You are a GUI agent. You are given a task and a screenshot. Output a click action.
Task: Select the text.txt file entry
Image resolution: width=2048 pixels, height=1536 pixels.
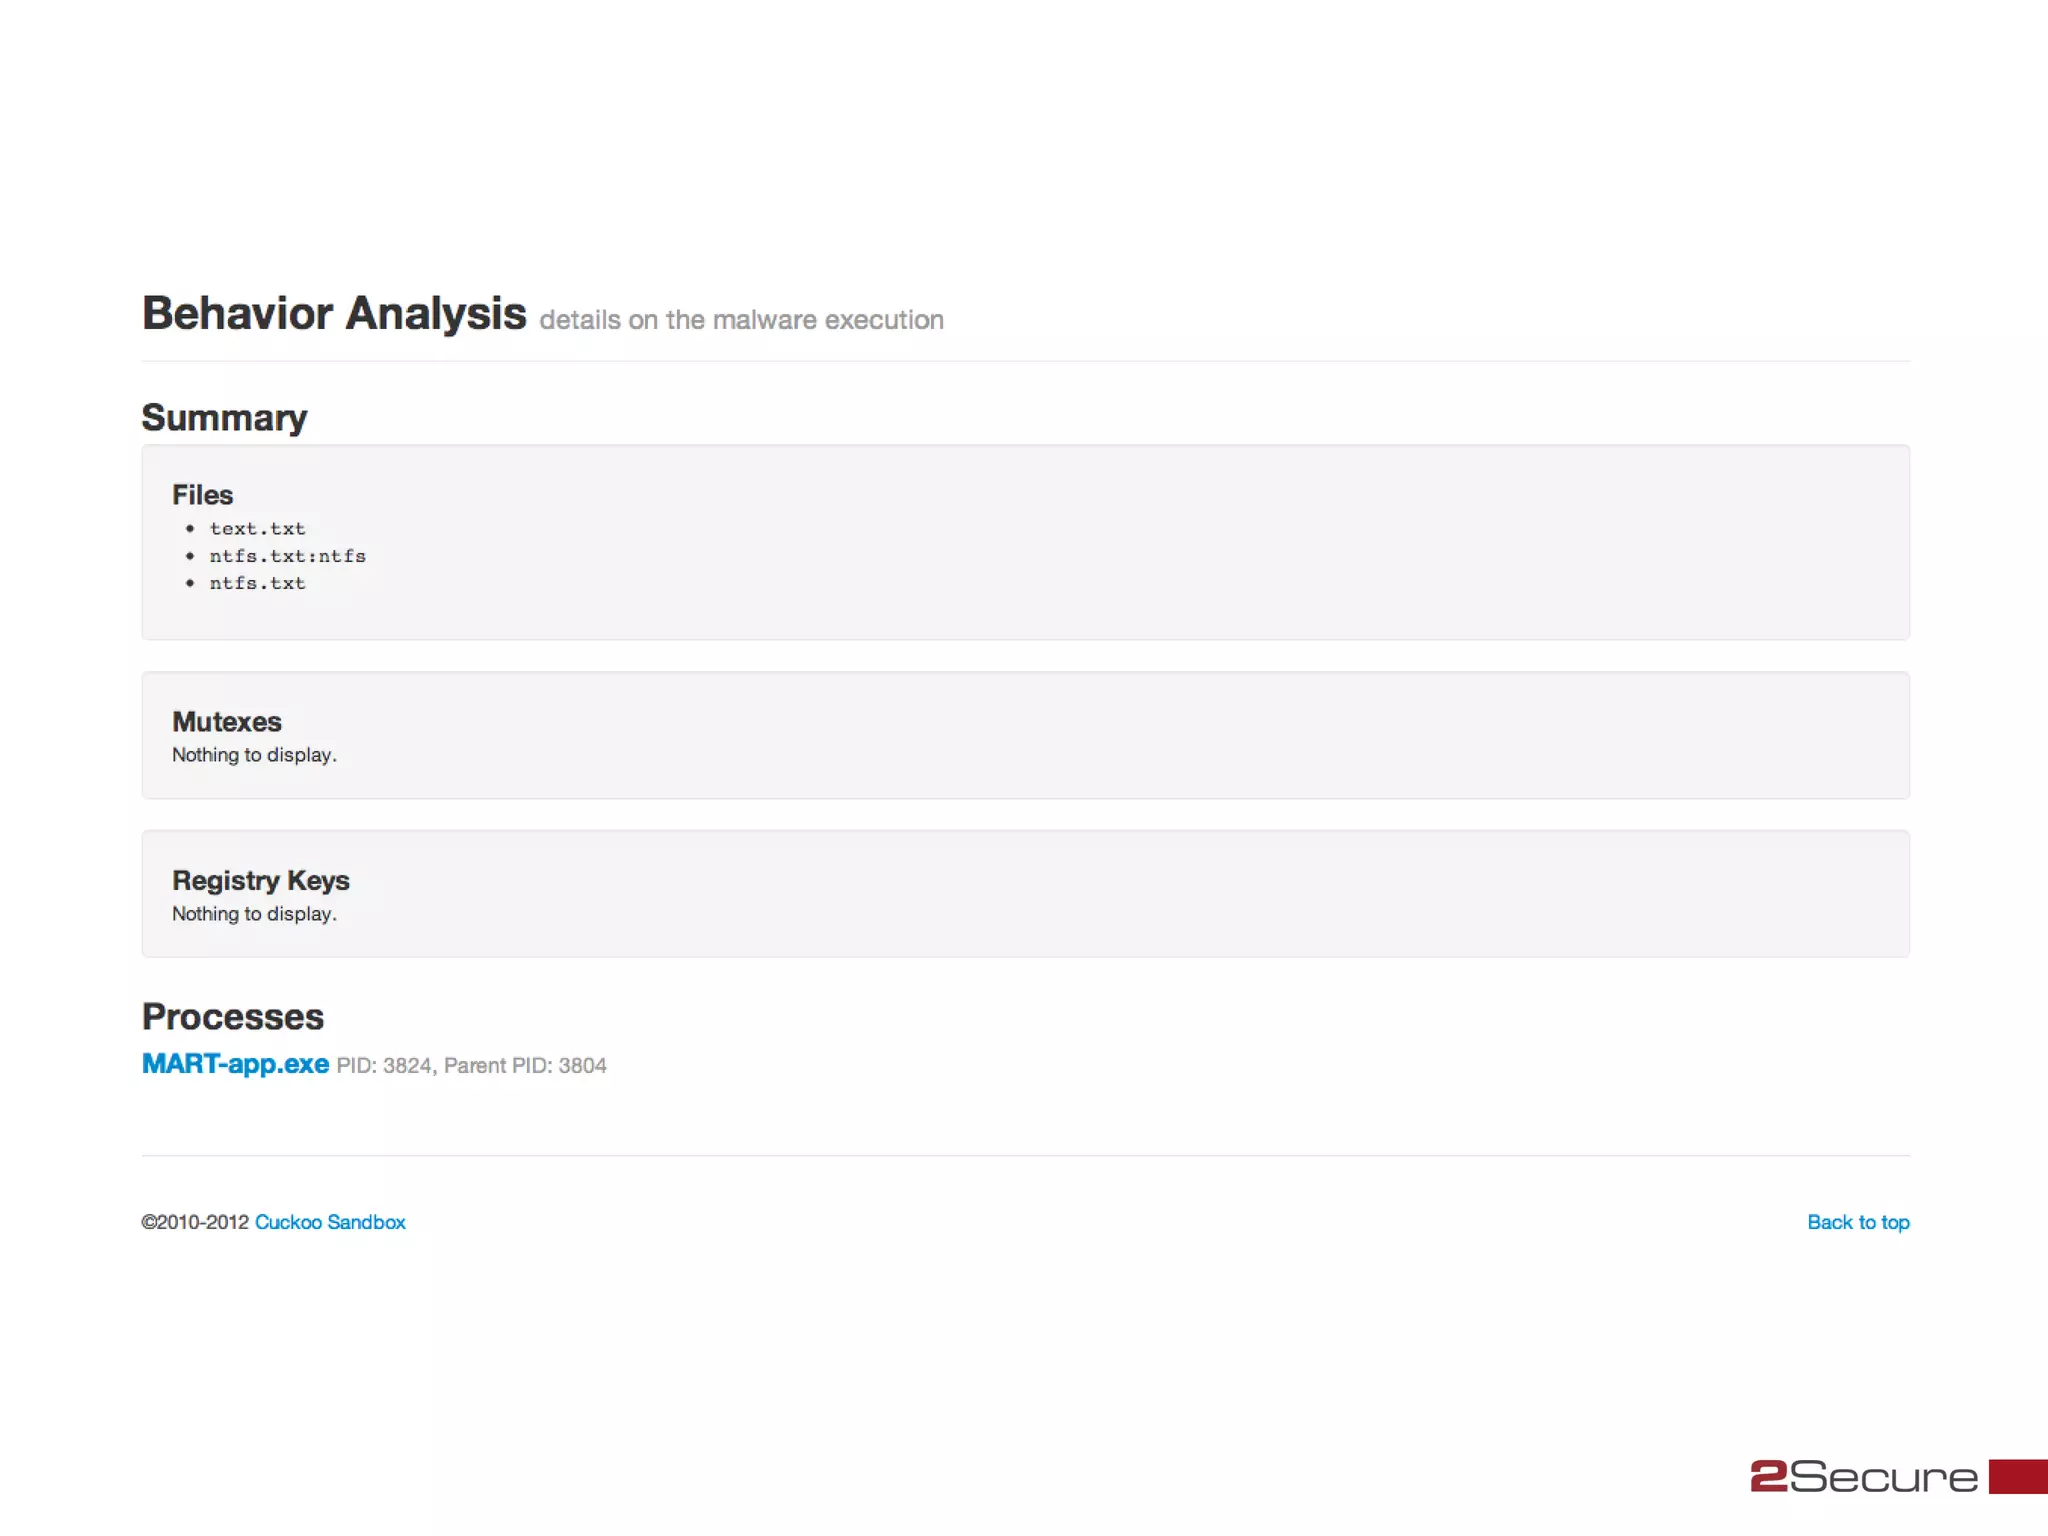(257, 528)
